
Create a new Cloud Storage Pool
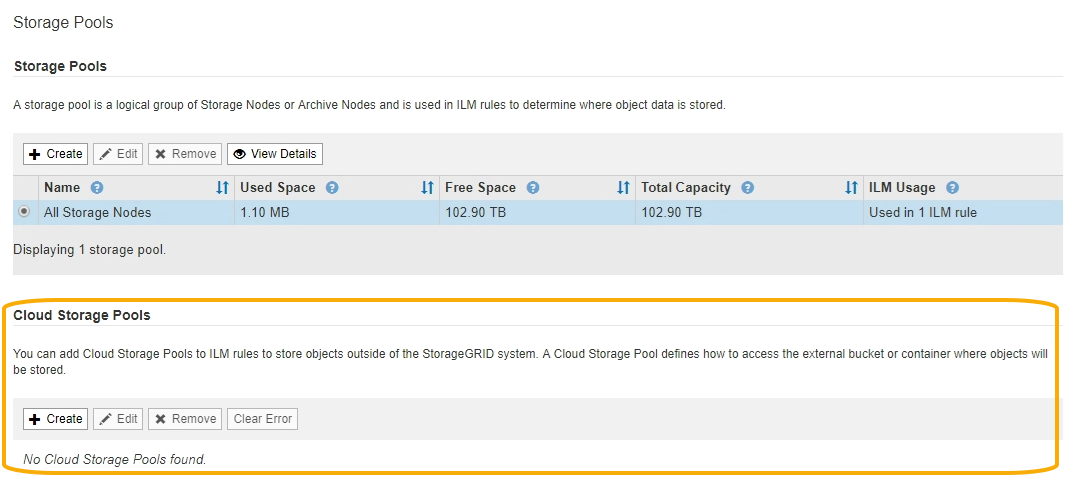tap(56, 419)
